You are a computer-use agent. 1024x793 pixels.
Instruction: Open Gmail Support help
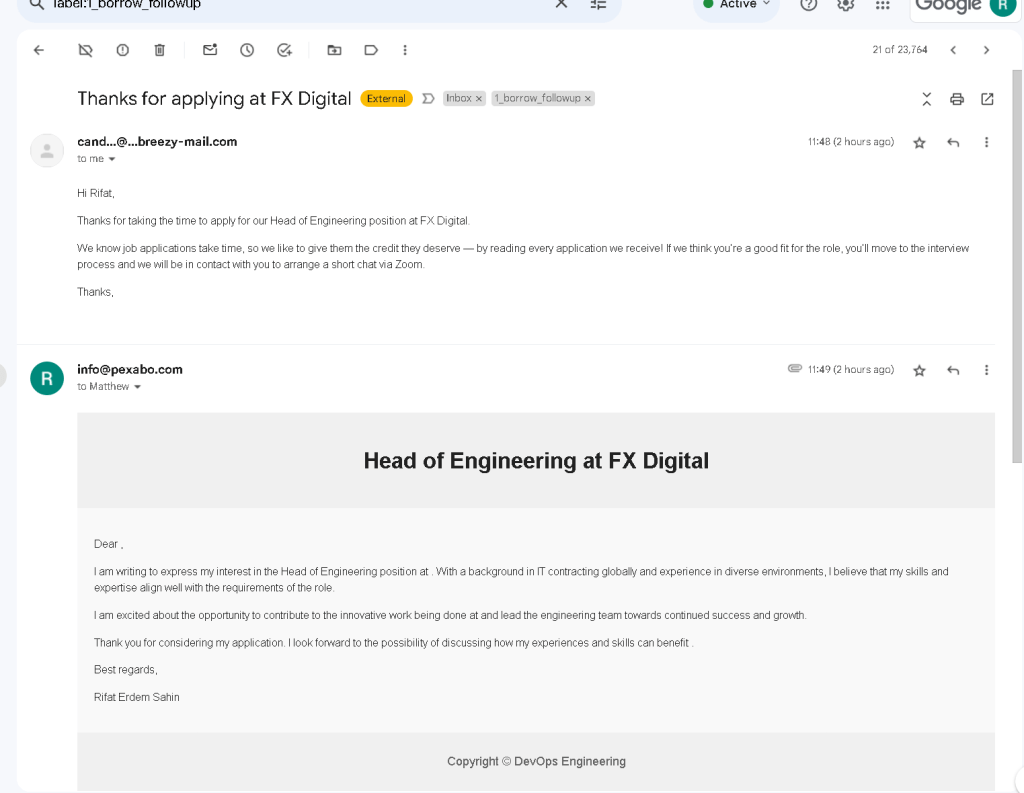(x=808, y=4)
